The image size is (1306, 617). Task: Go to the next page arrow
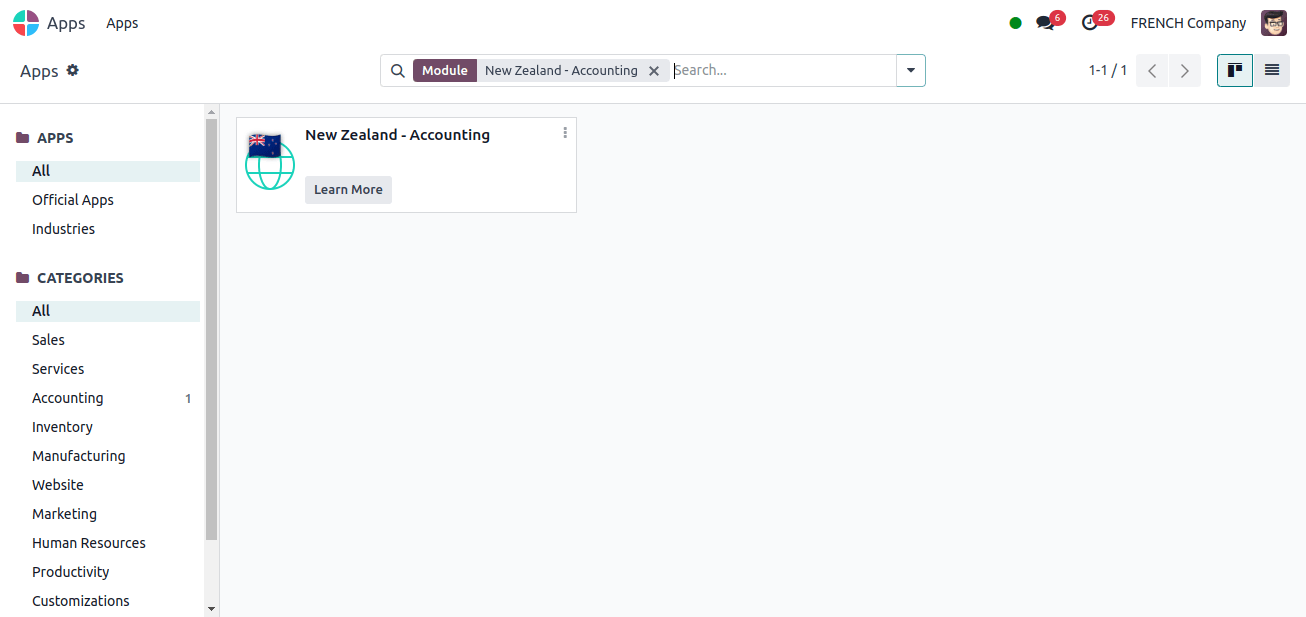(x=1185, y=71)
